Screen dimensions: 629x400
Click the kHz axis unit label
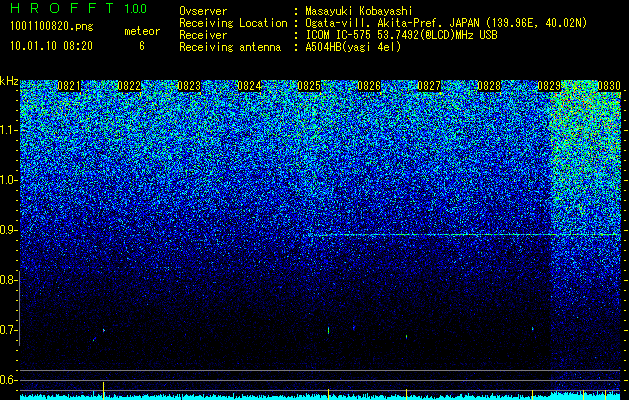[9, 81]
